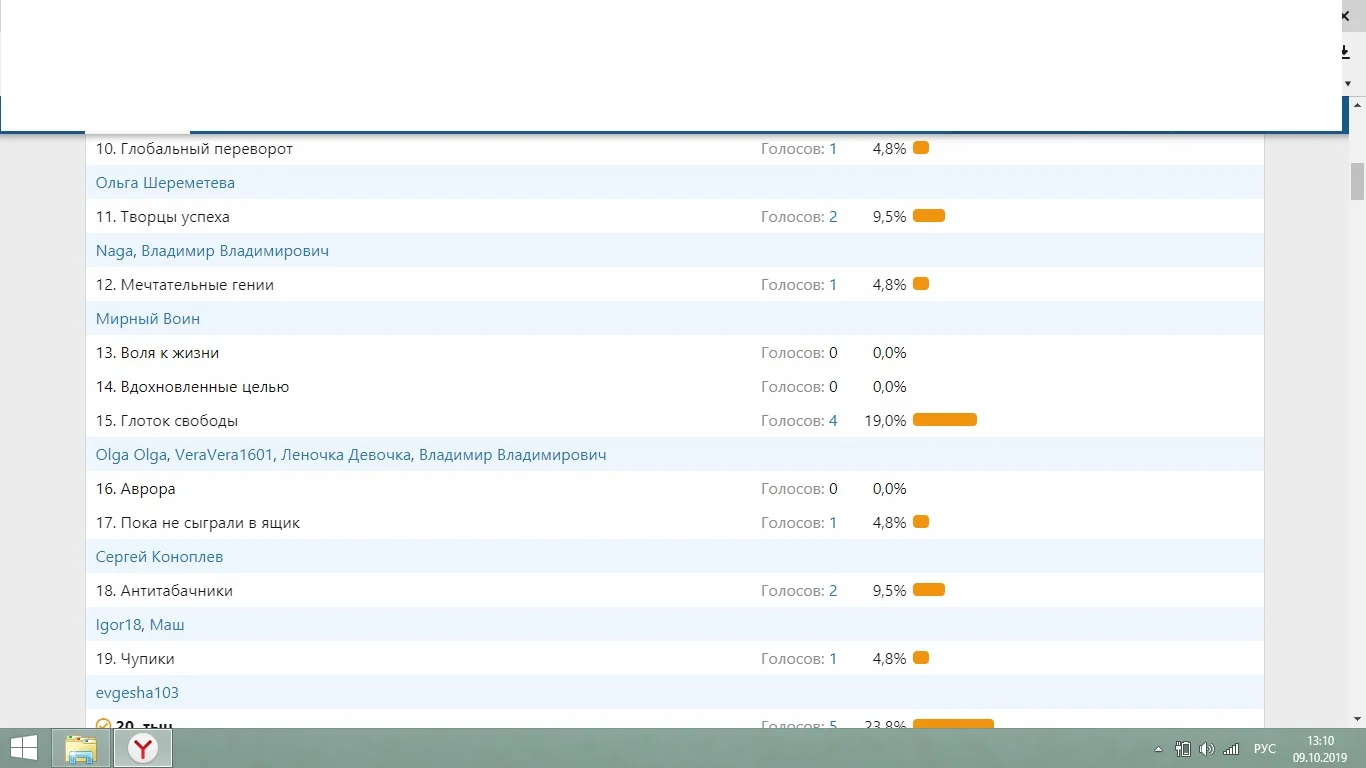This screenshot has width=1366, height=768.
Task: Click vote count 2 for Антитабачники
Action: click(833, 591)
